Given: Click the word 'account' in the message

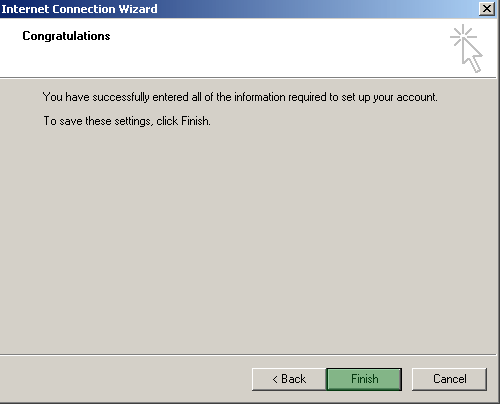Looking at the screenshot, I should click(416, 97).
